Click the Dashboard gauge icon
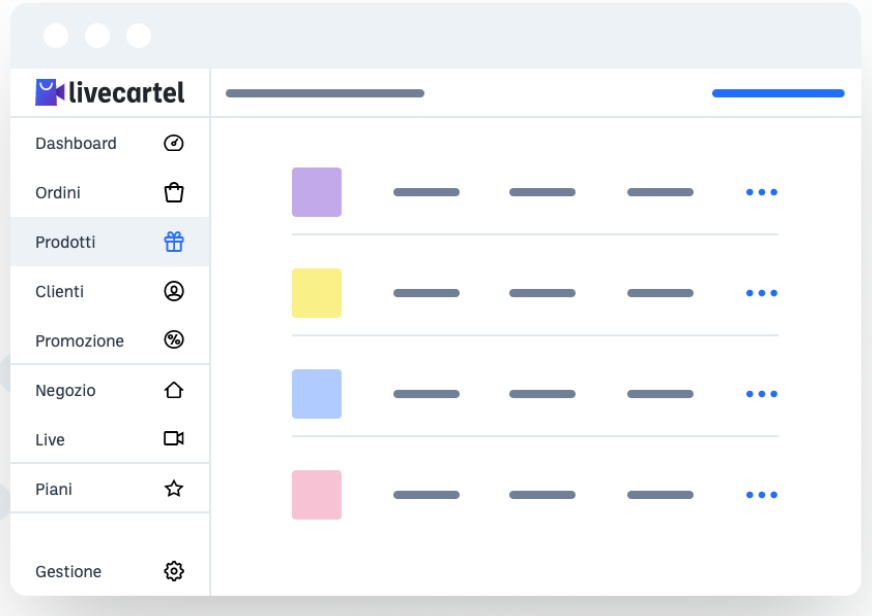 point(174,143)
